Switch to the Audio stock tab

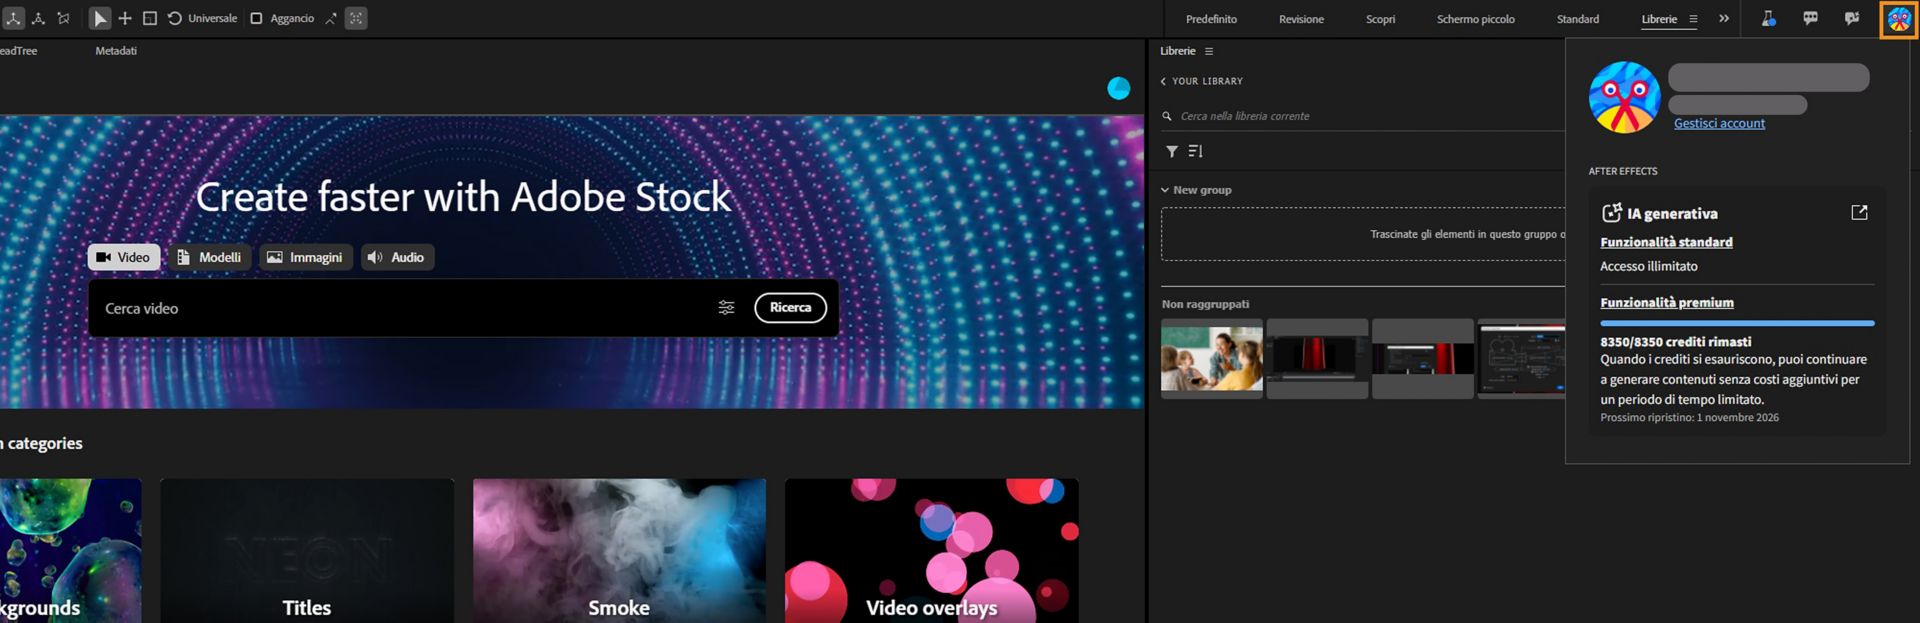tap(397, 257)
